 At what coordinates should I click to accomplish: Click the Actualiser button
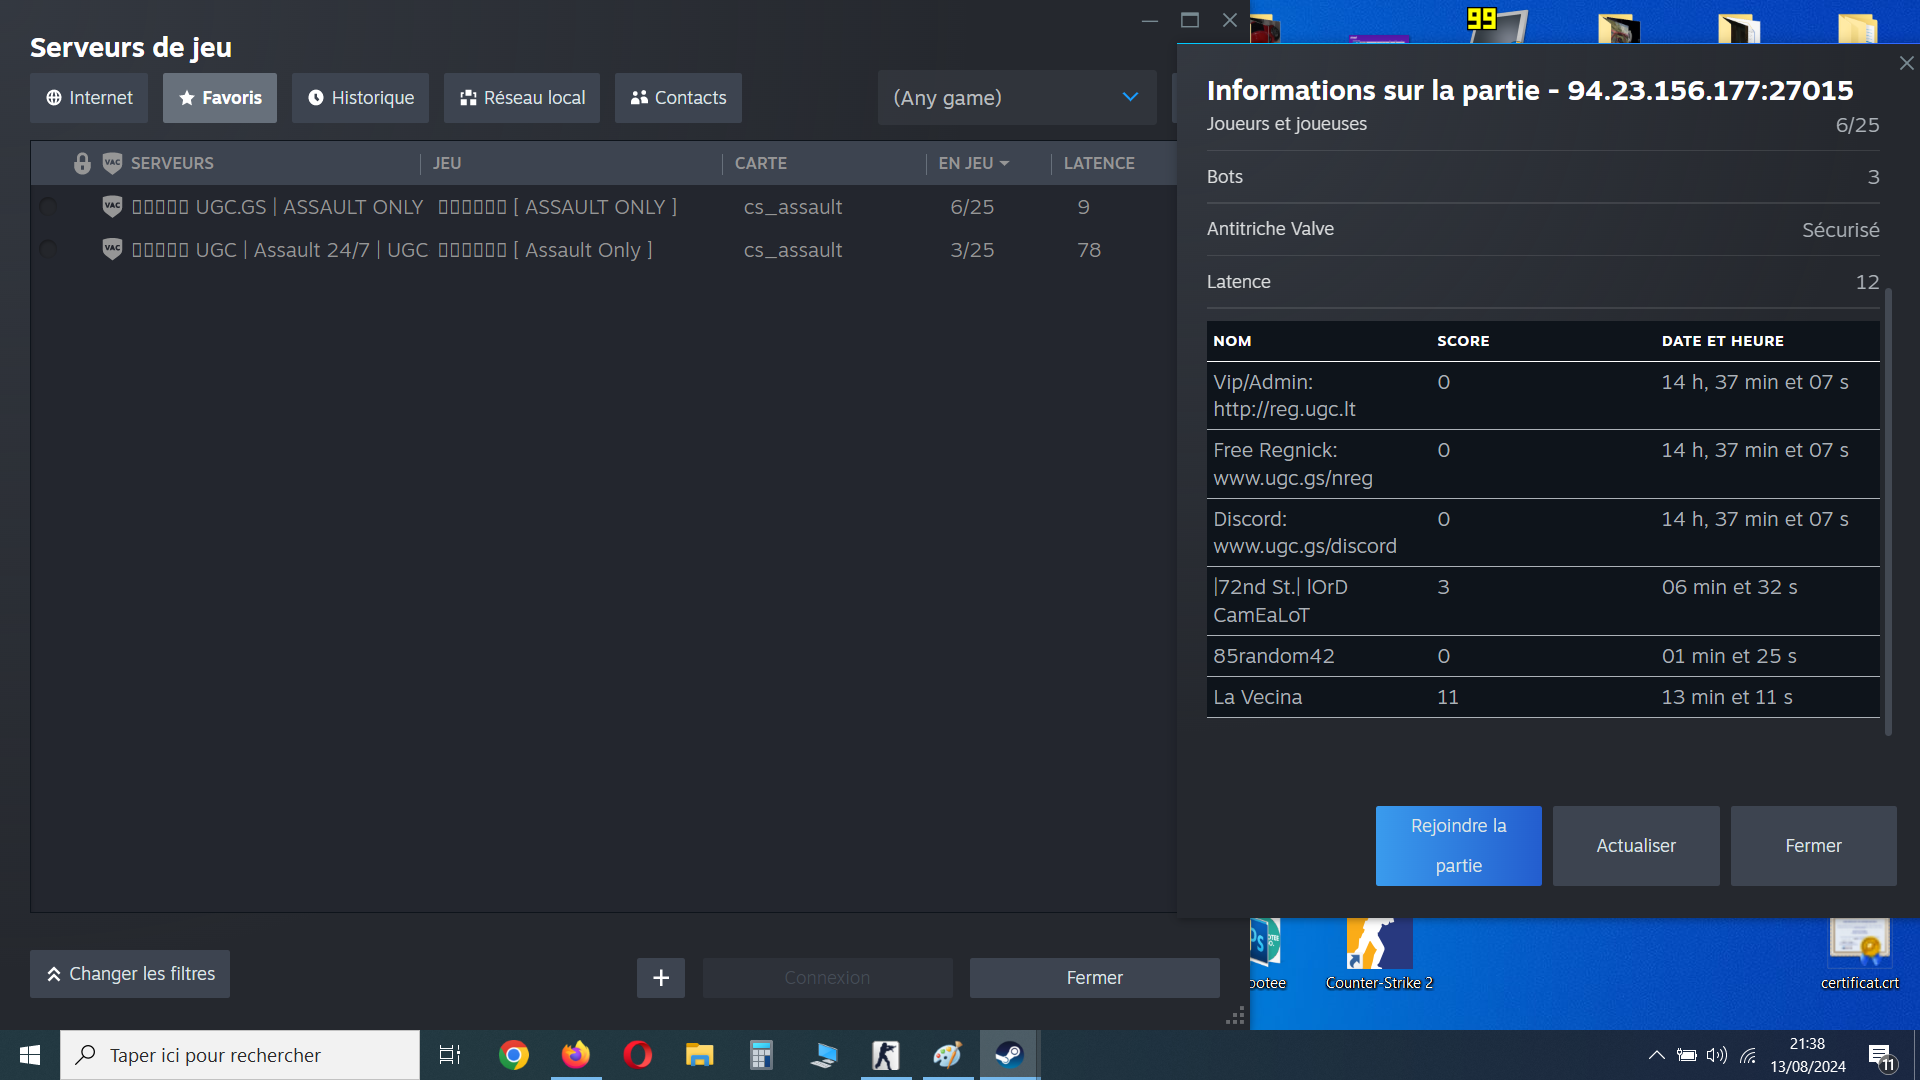coord(1636,846)
